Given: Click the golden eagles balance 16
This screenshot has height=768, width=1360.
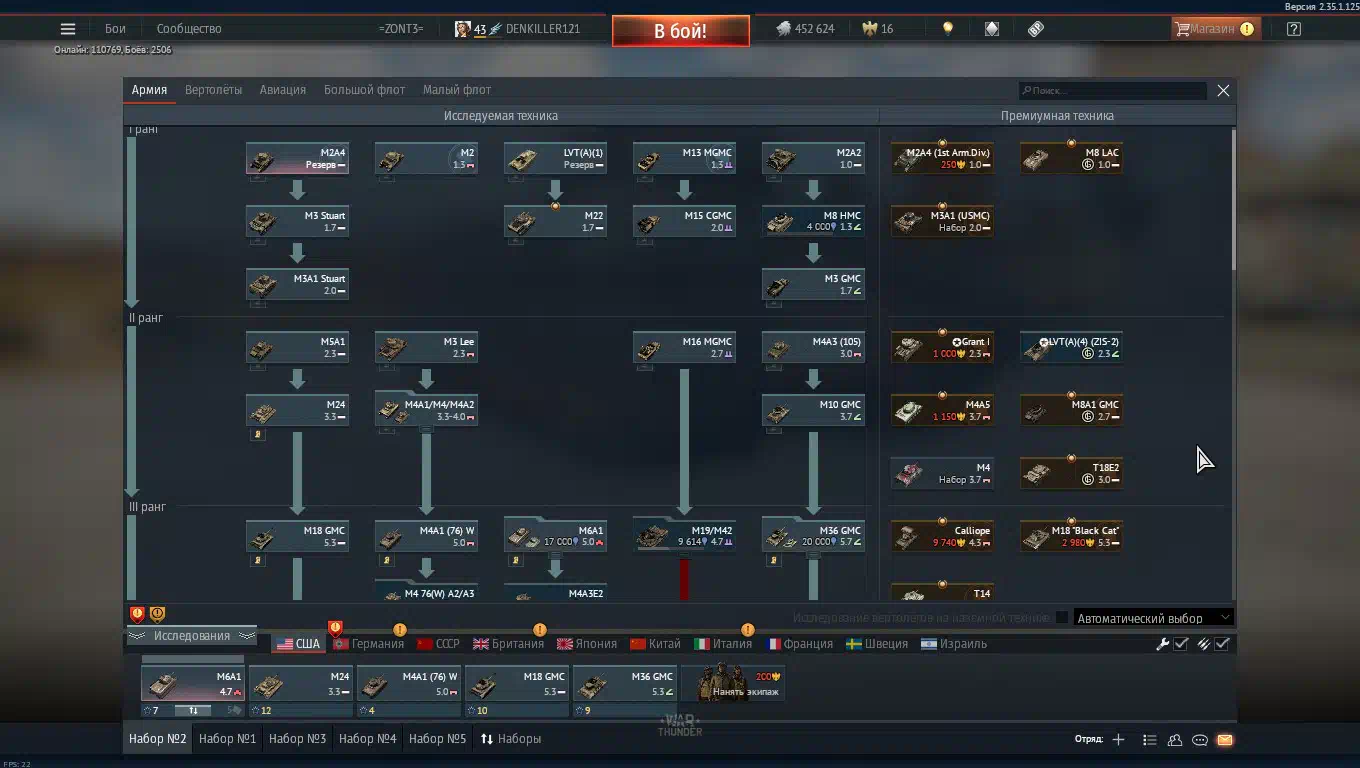Looking at the screenshot, I should click(877, 29).
